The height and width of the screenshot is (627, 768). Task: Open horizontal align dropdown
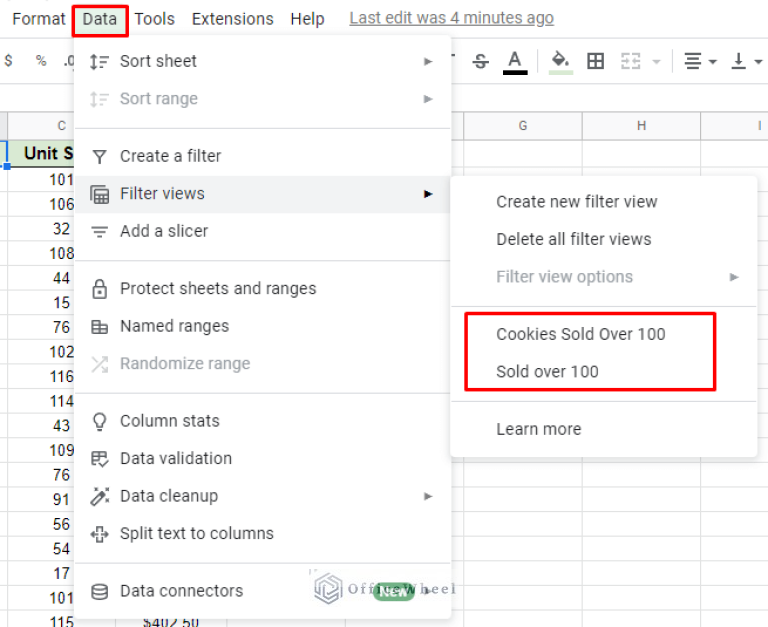click(x=700, y=61)
